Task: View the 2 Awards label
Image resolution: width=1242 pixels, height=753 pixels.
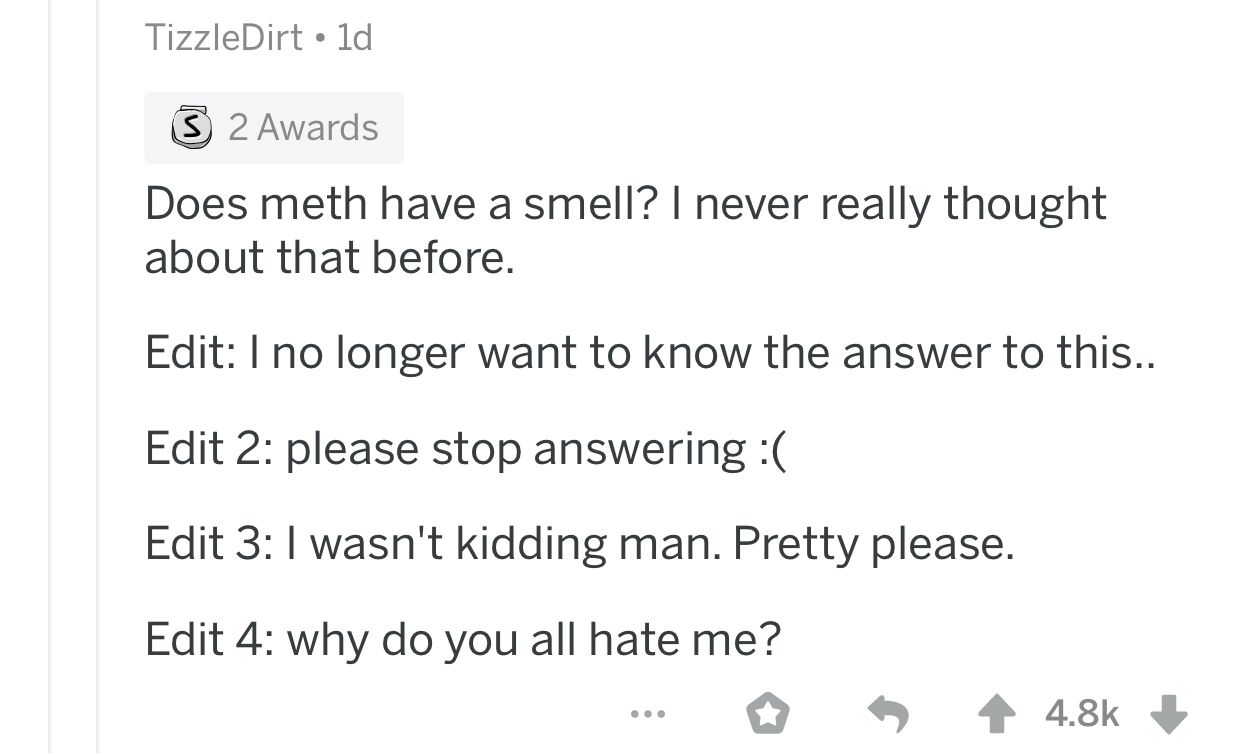Action: click(303, 128)
